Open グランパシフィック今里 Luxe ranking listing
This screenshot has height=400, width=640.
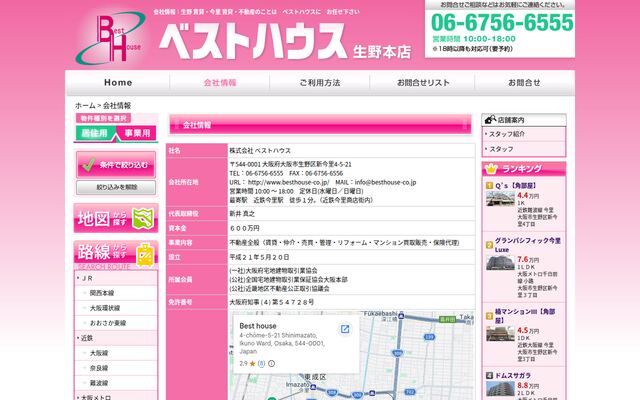click(528, 245)
